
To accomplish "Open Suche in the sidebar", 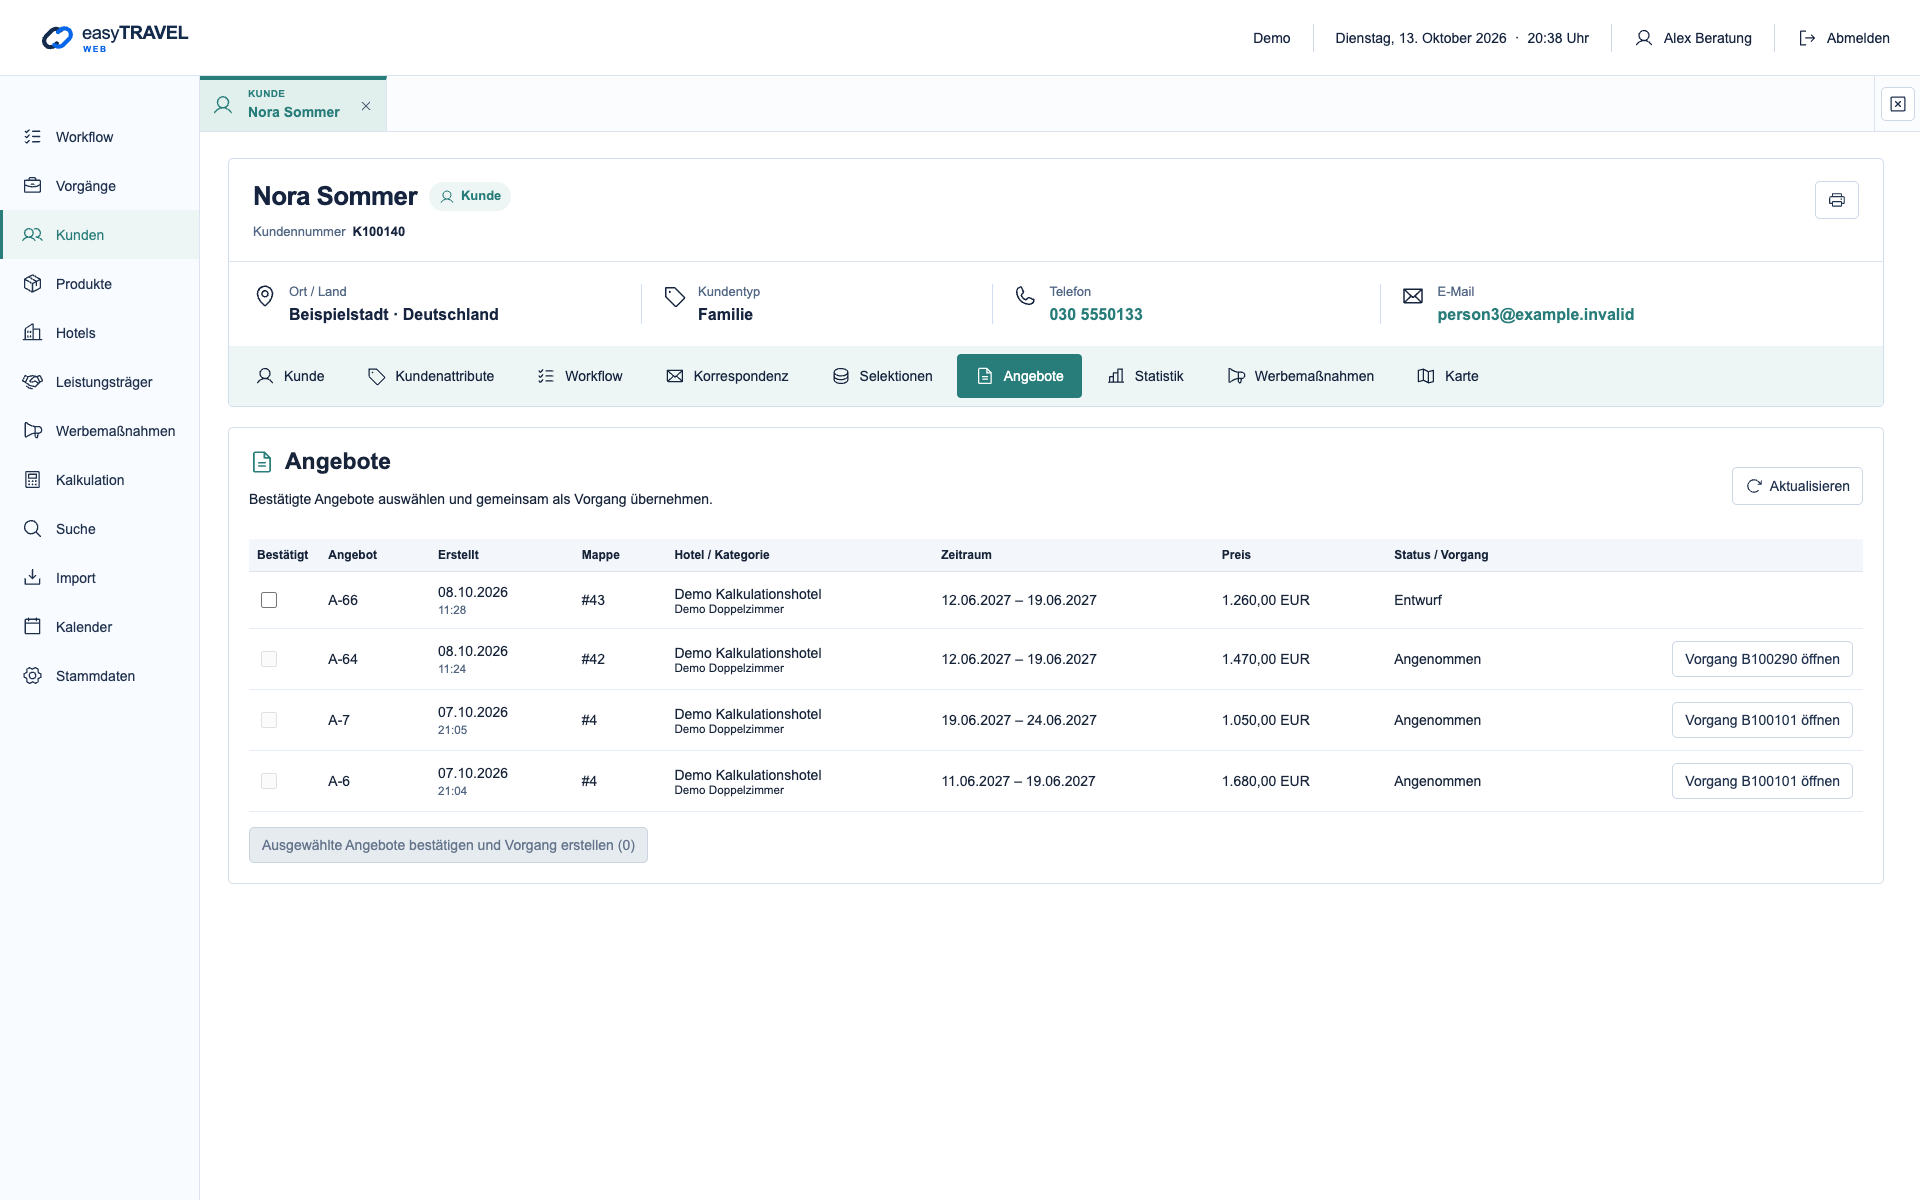I will coord(99,529).
